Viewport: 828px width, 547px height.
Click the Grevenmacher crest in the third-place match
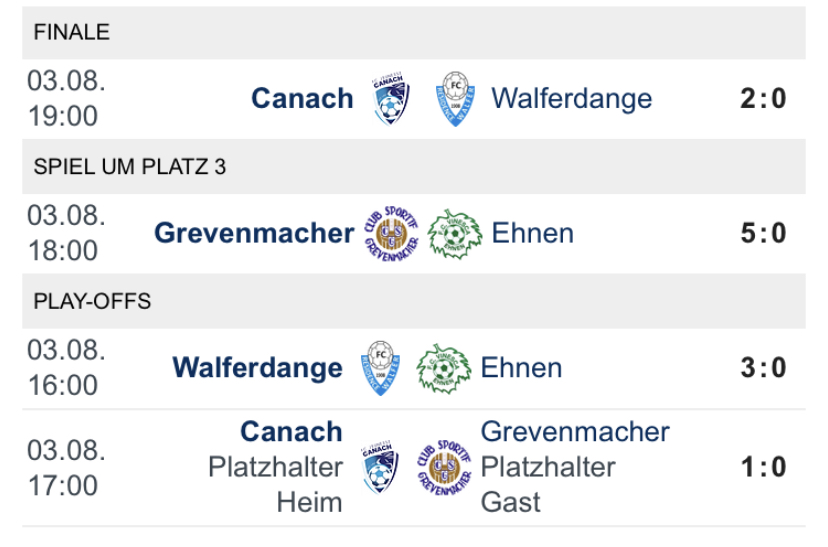[391, 234]
